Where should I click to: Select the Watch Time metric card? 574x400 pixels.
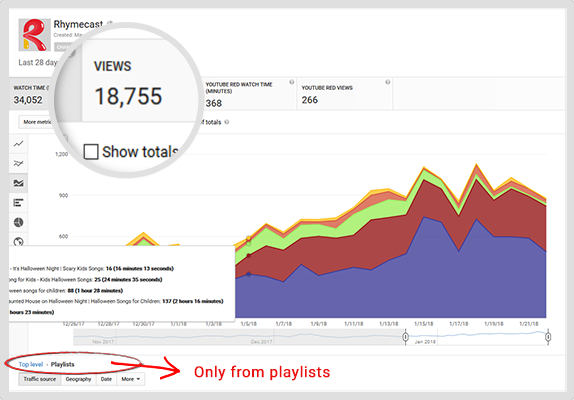pos(31,94)
